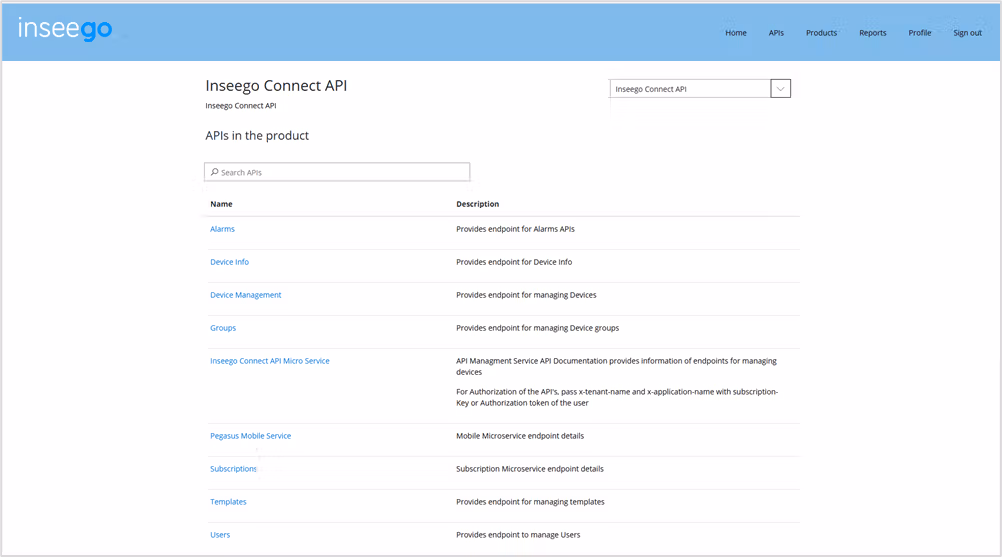The height and width of the screenshot is (557, 1002).
Task: Focus the Search APIs field
Action: click(x=337, y=172)
